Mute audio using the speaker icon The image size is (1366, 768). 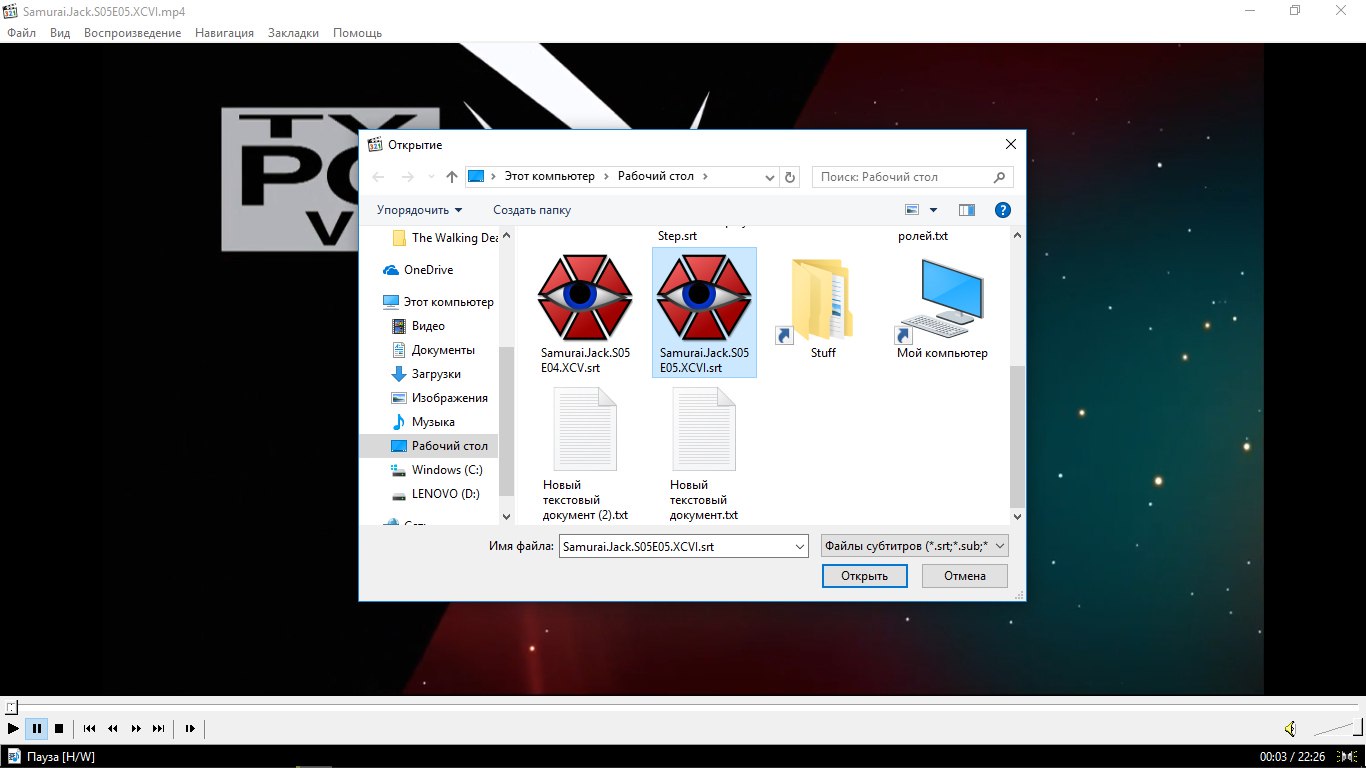click(x=1290, y=729)
